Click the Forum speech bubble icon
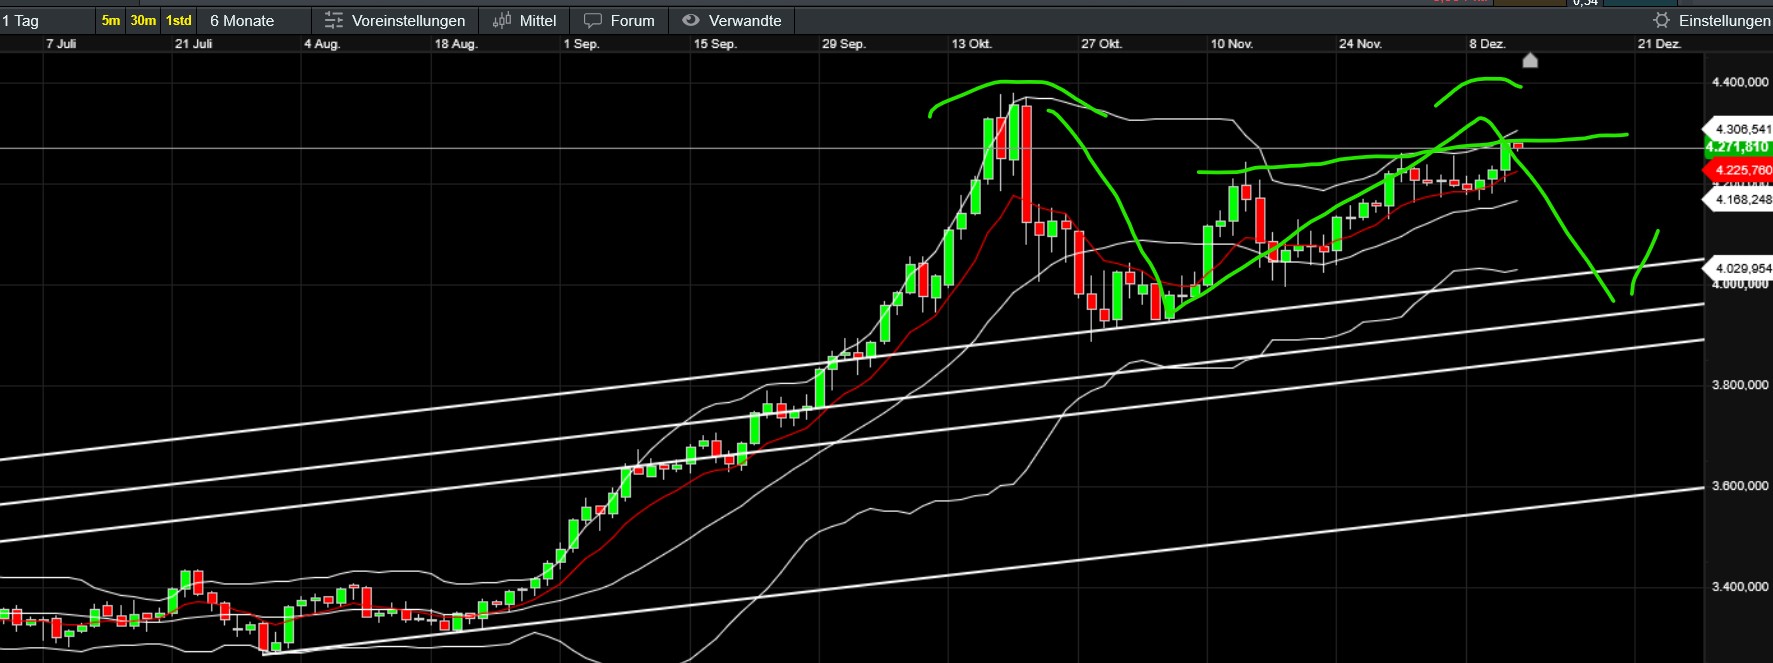 (x=593, y=20)
